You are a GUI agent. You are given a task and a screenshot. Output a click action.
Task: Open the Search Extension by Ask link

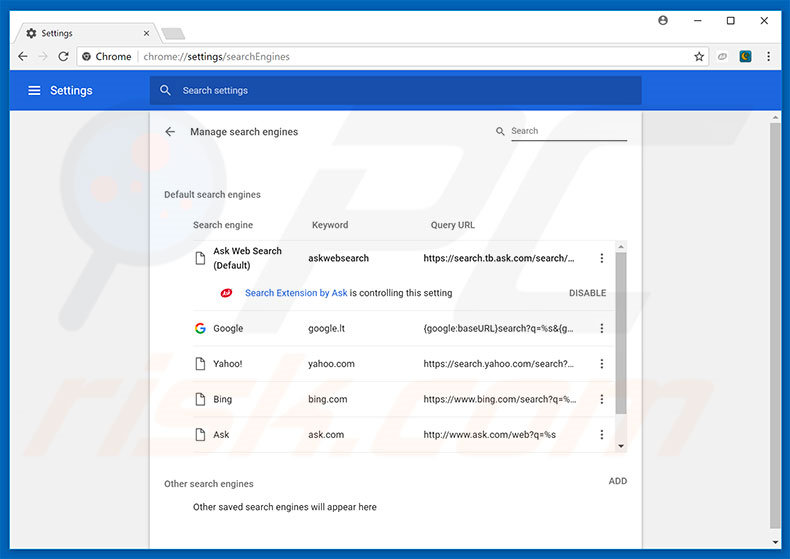point(296,293)
